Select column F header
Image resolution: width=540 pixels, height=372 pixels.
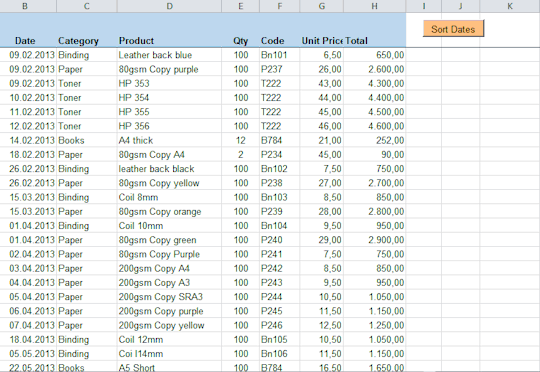click(280, 6)
